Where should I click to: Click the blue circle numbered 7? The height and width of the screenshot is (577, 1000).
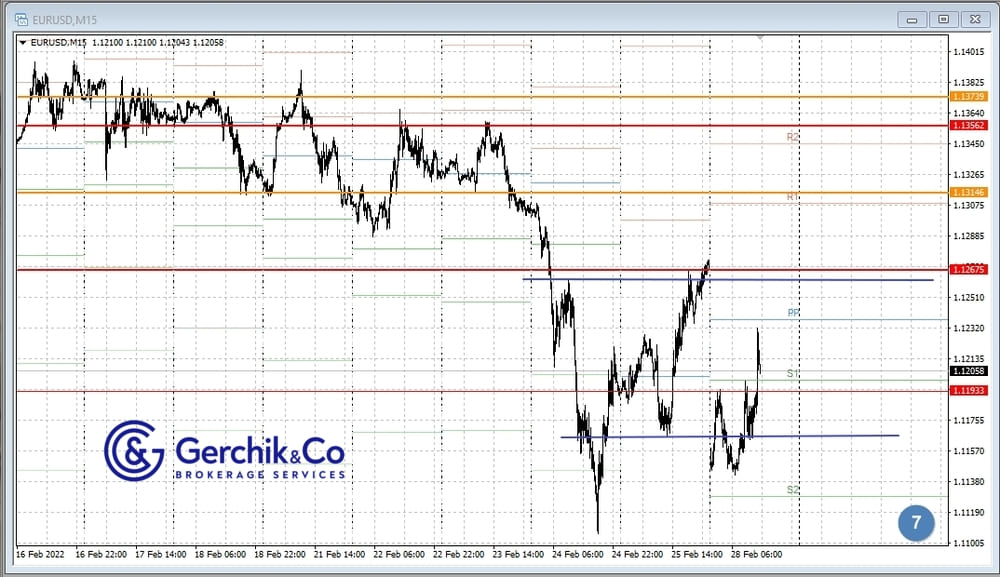(916, 522)
